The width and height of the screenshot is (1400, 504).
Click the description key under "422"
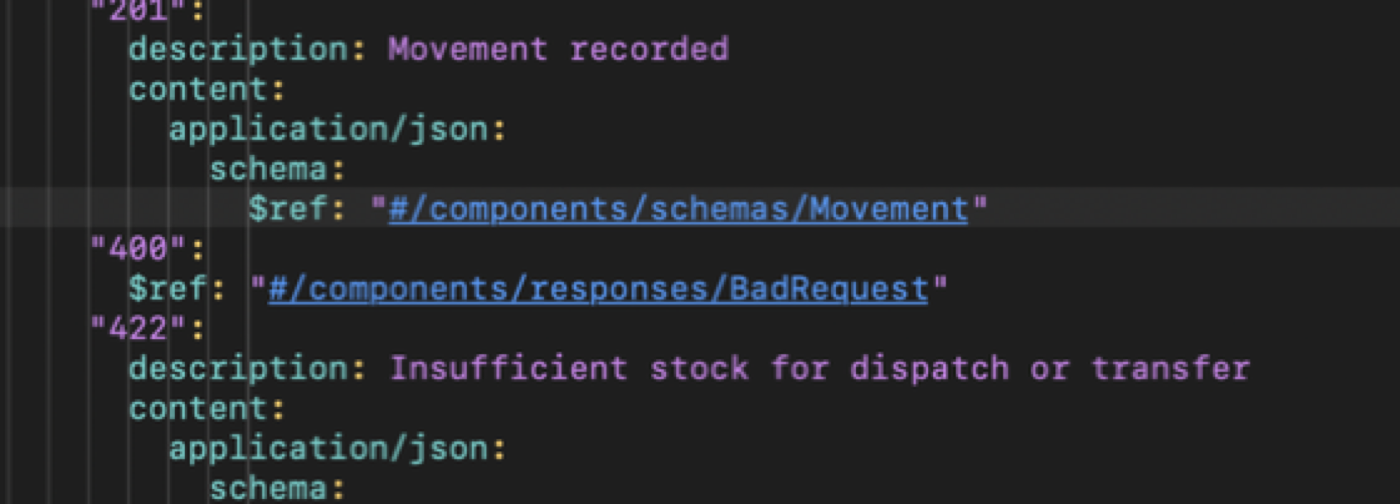click(x=238, y=370)
